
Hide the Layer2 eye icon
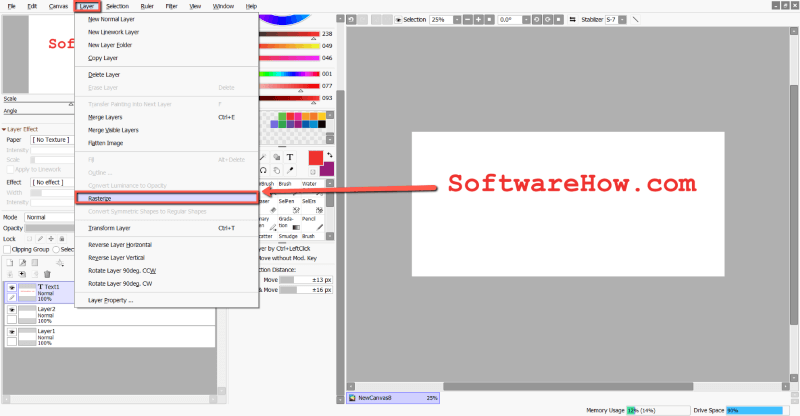tap(12, 310)
